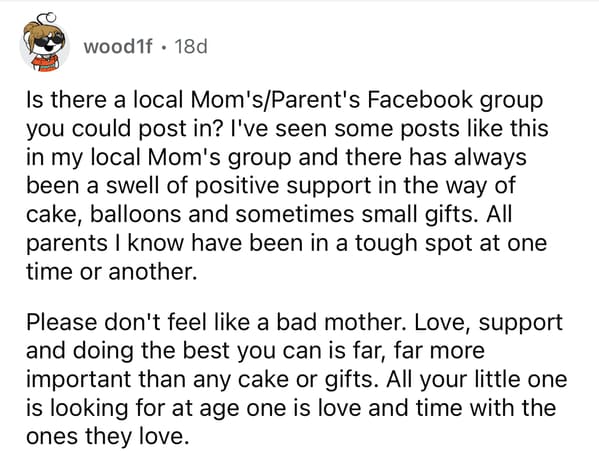Click the word Facebook in the comment
Image resolution: width=599 pixels, height=451 pixels.
pos(420,99)
